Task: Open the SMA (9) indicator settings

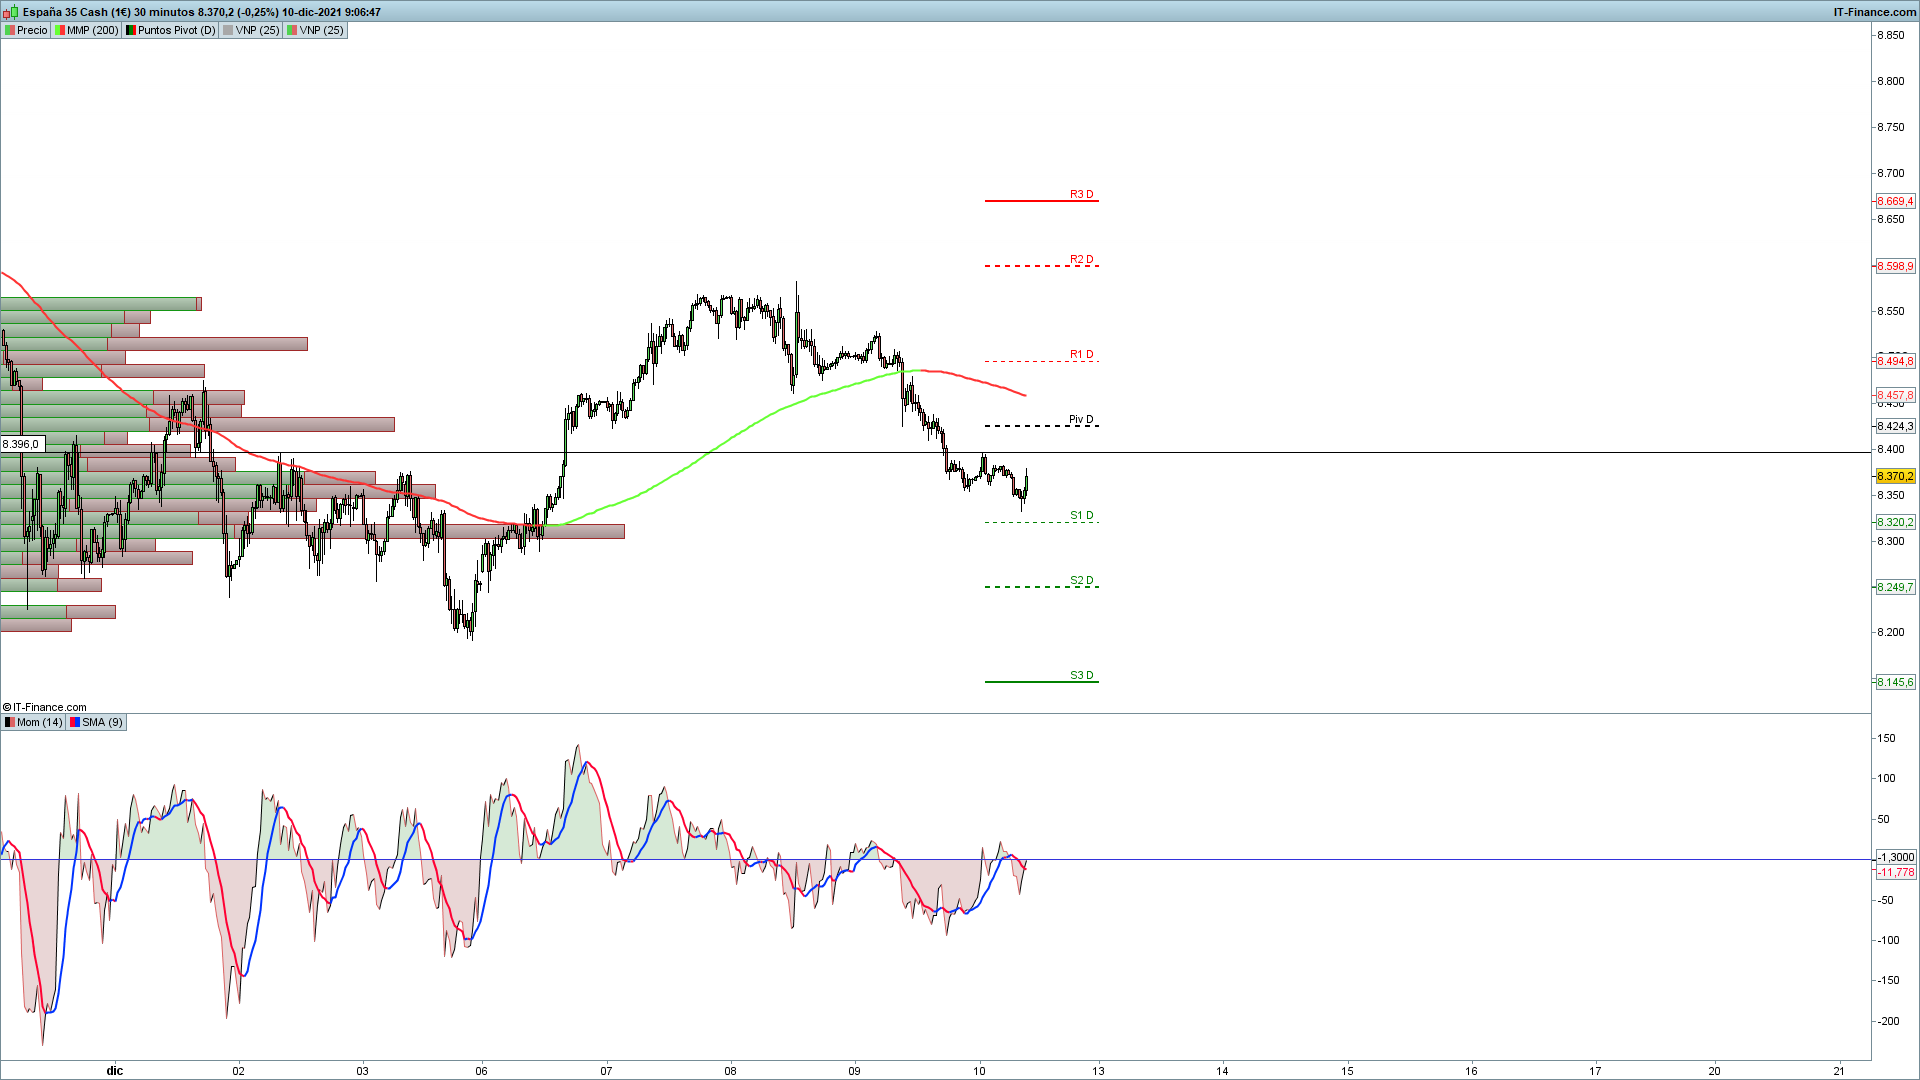Action: click(x=96, y=722)
